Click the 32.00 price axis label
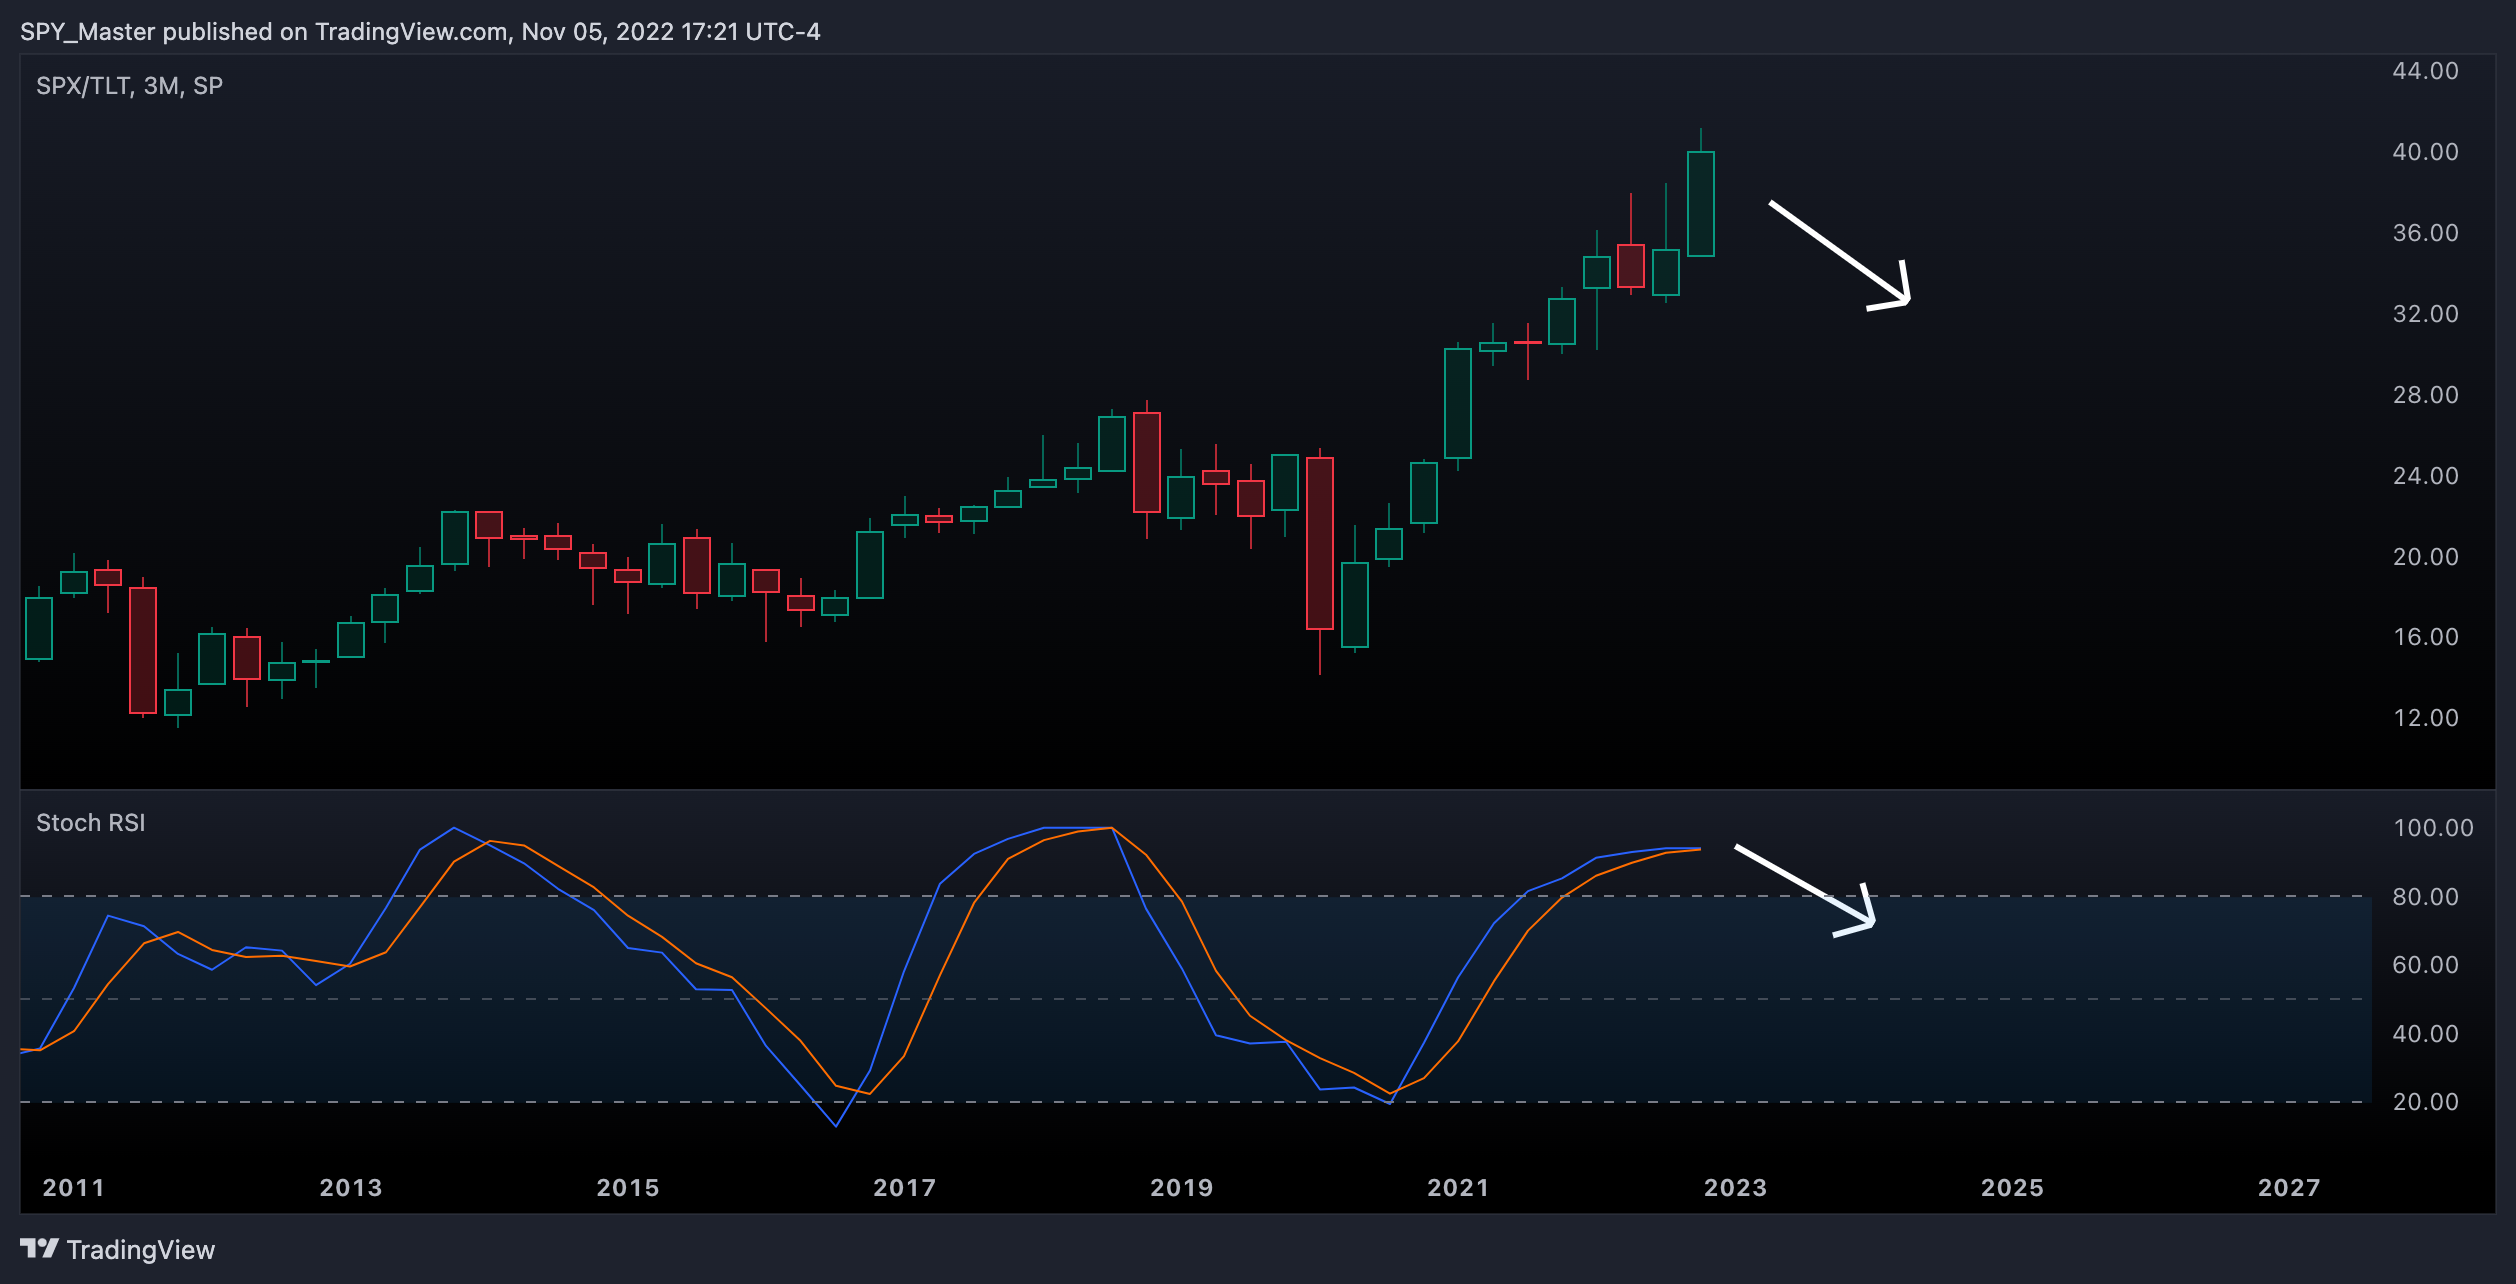This screenshot has height=1284, width=2516. [2425, 314]
